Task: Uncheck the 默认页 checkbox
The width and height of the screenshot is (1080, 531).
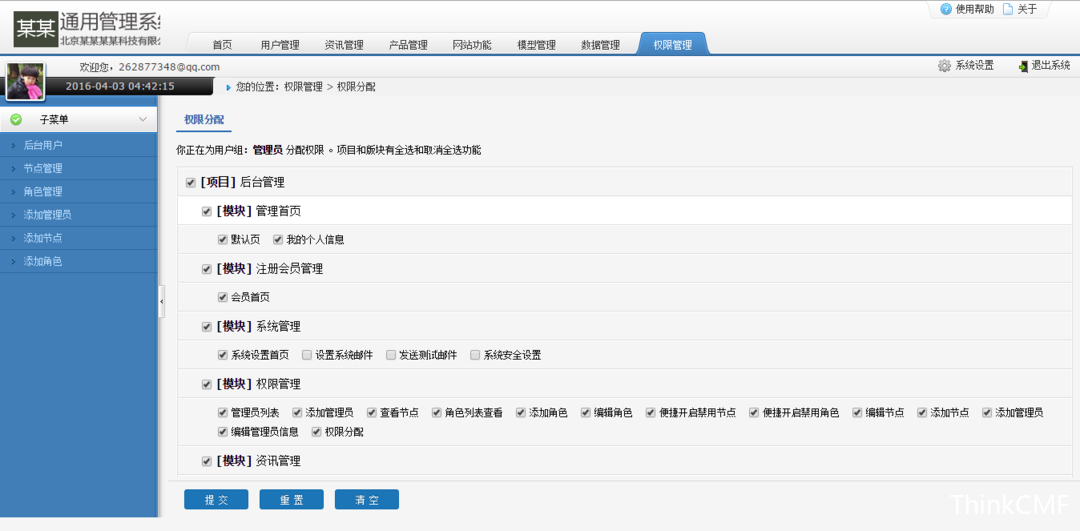Action: (x=222, y=240)
